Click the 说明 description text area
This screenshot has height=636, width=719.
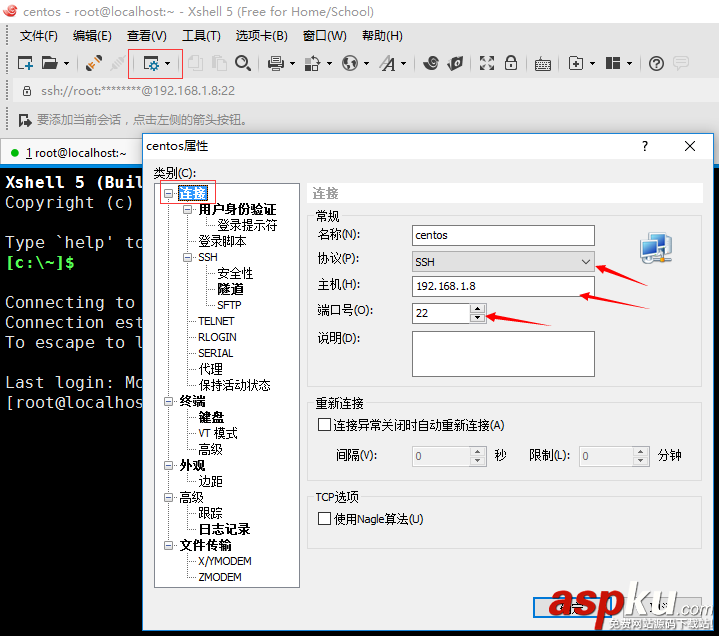pos(503,354)
